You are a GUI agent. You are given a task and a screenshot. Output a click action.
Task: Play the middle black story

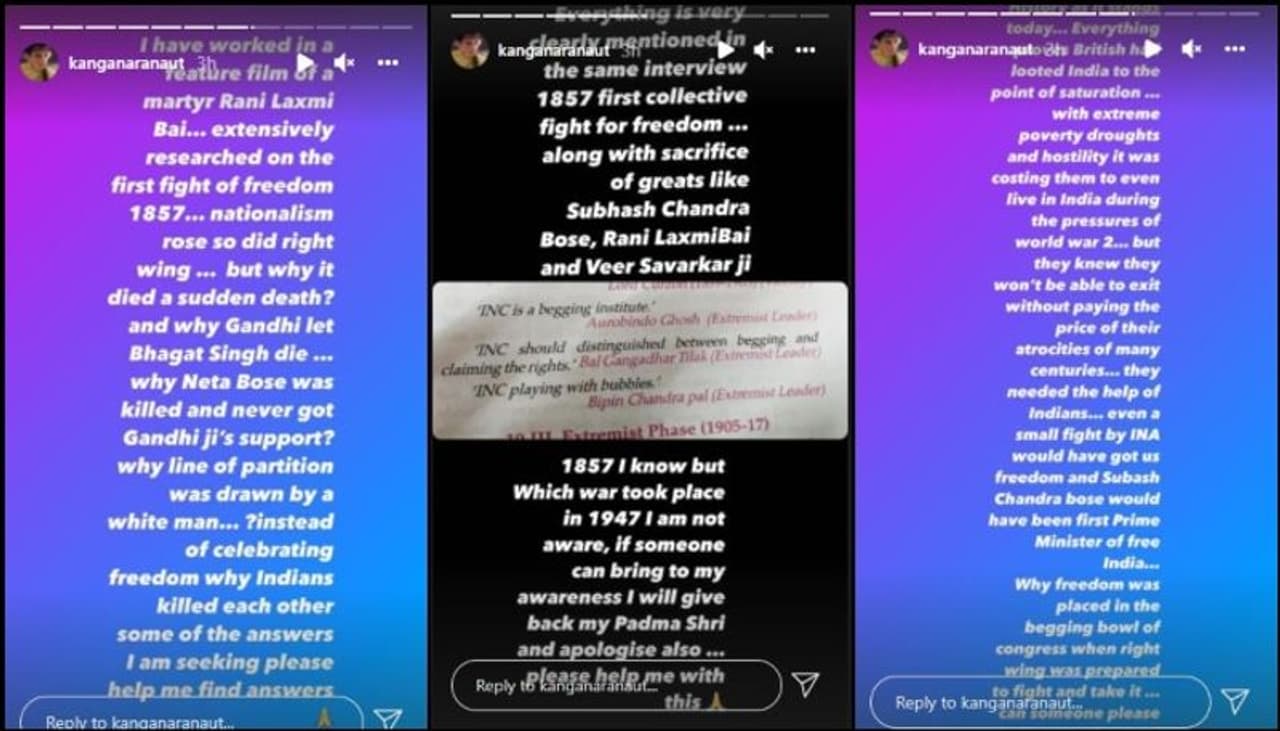click(726, 50)
